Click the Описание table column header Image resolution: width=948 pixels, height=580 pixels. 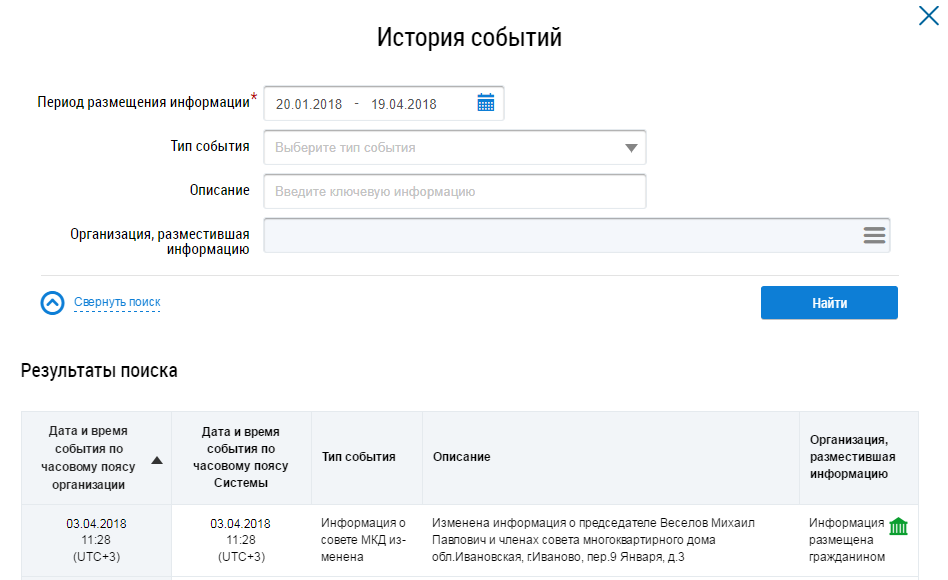coord(461,457)
